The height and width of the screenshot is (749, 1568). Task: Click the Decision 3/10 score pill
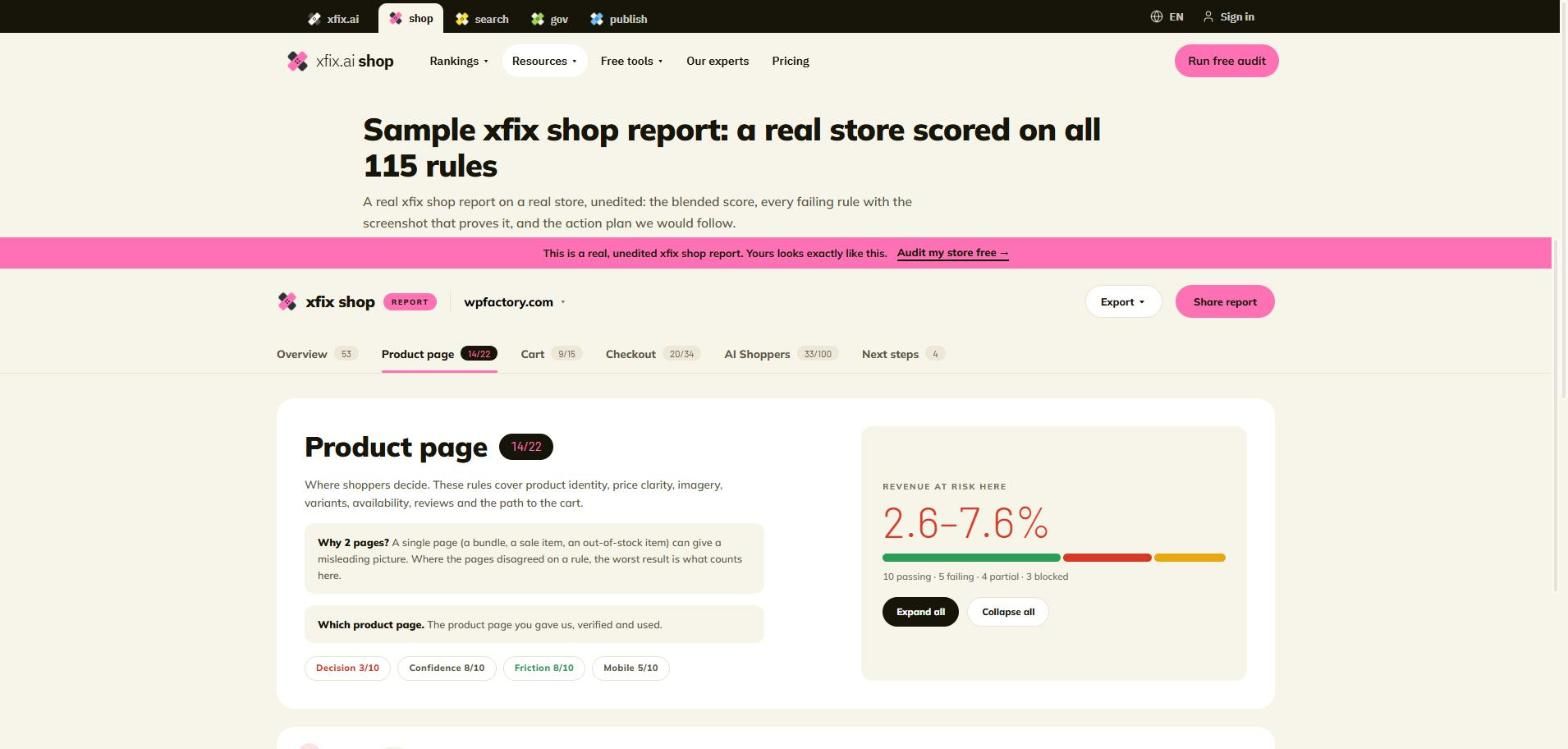click(x=348, y=668)
